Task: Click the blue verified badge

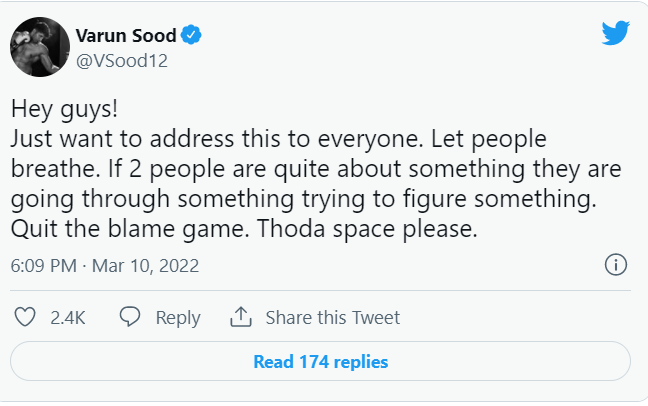Action: coord(192,36)
